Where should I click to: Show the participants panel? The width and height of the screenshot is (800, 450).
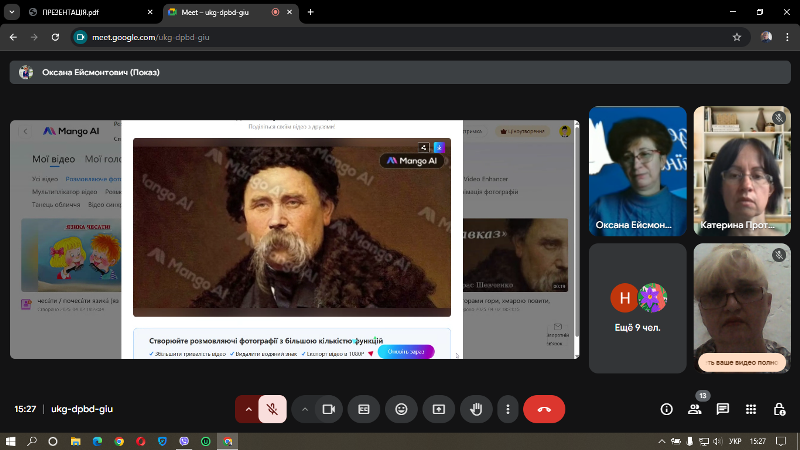pyautogui.click(x=694, y=409)
